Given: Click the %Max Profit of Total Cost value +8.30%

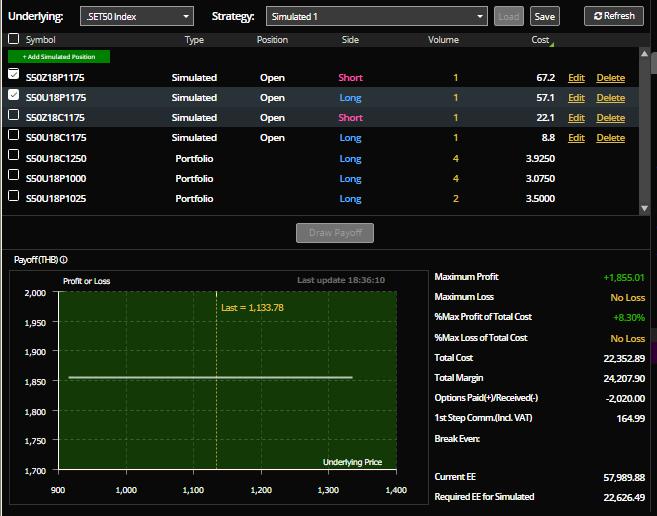Looking at the screenshot, I should coord(629,318).
